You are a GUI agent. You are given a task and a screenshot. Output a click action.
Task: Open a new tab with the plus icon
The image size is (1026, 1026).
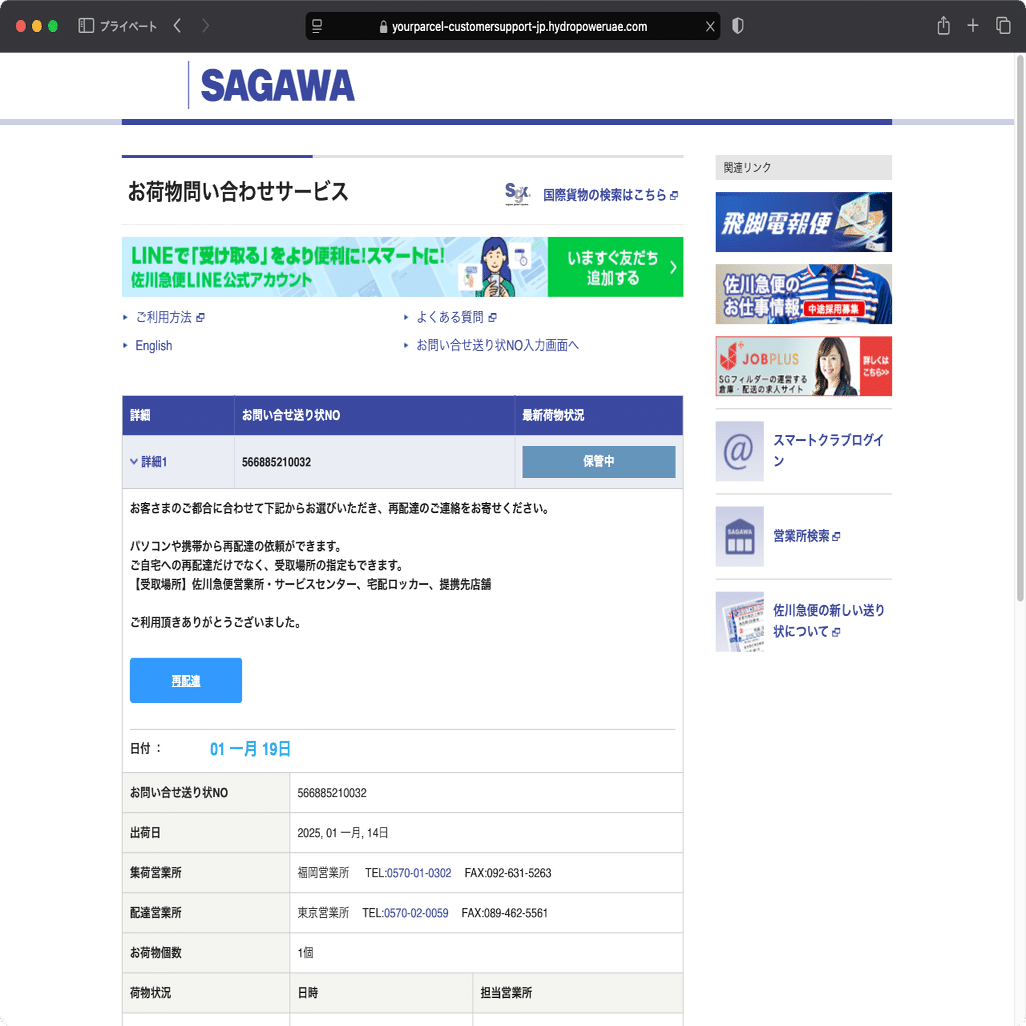click(x=972, y=26)
